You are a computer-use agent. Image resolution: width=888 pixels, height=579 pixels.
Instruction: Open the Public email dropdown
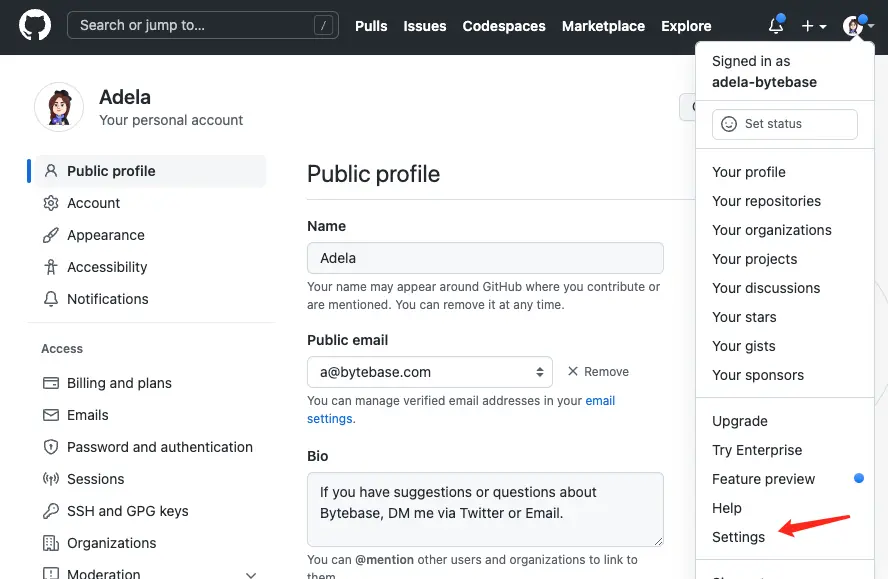point(430,371)
